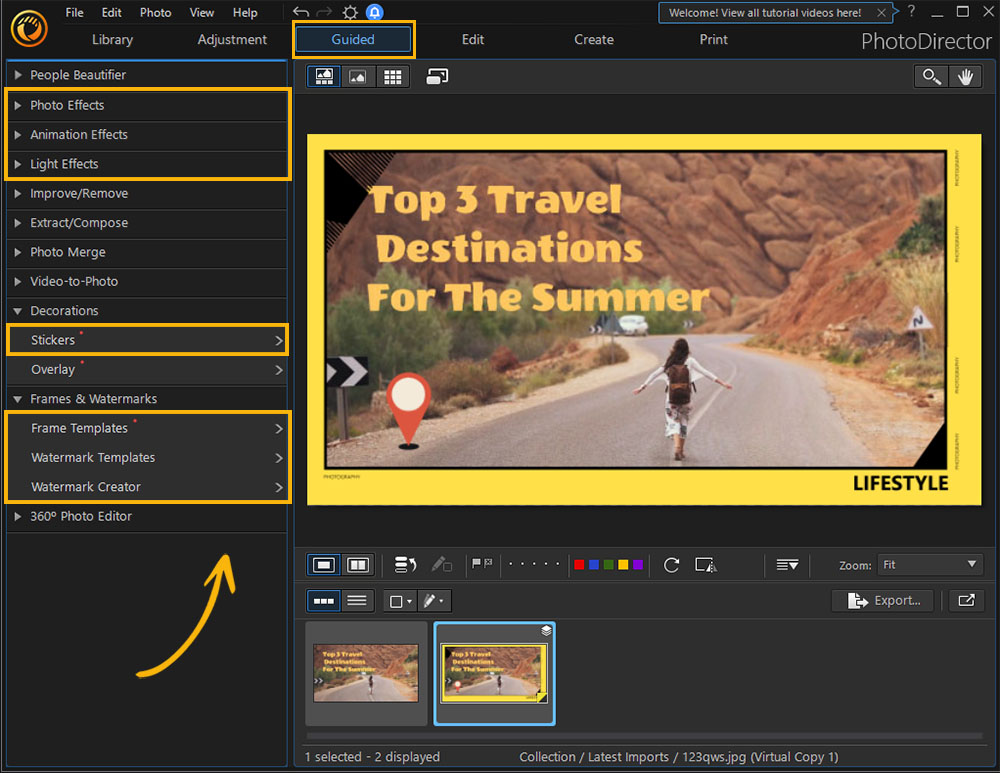Select the Zoom tool magnifier icon
The image size is (1000, 773).
click(930, 75)
